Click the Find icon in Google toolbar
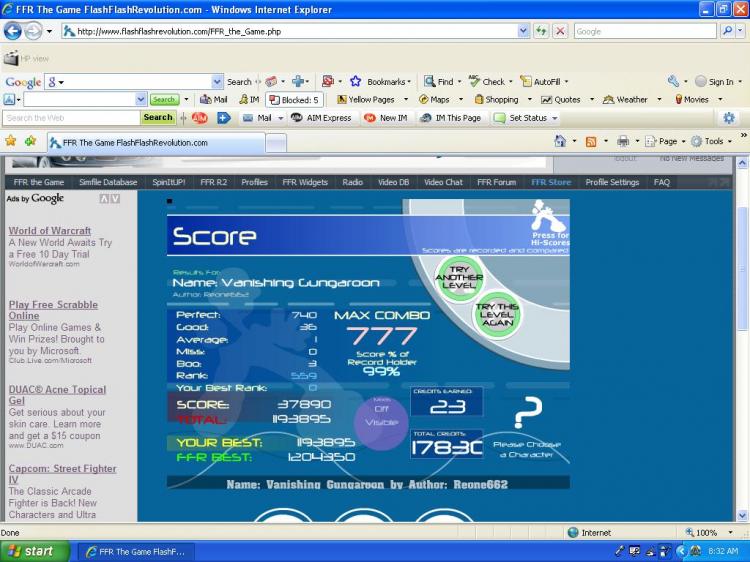Image resolution: width=750 pixels, height=562 pixels. tap(430, 82)
